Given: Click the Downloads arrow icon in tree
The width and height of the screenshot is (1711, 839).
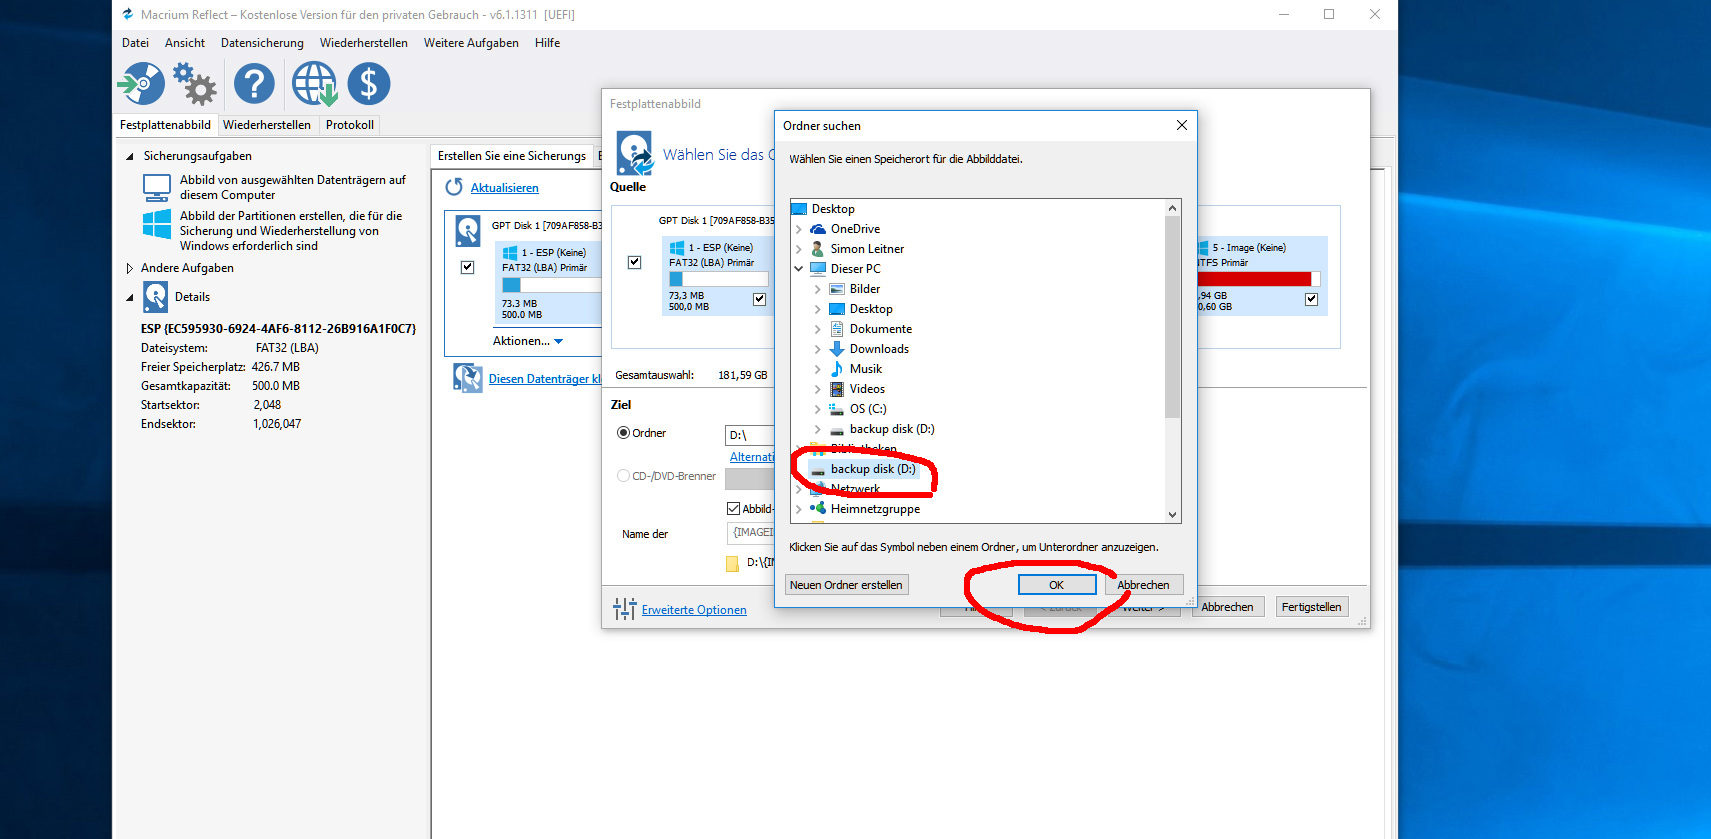Looking at the screenshot, I should [837, 349].
